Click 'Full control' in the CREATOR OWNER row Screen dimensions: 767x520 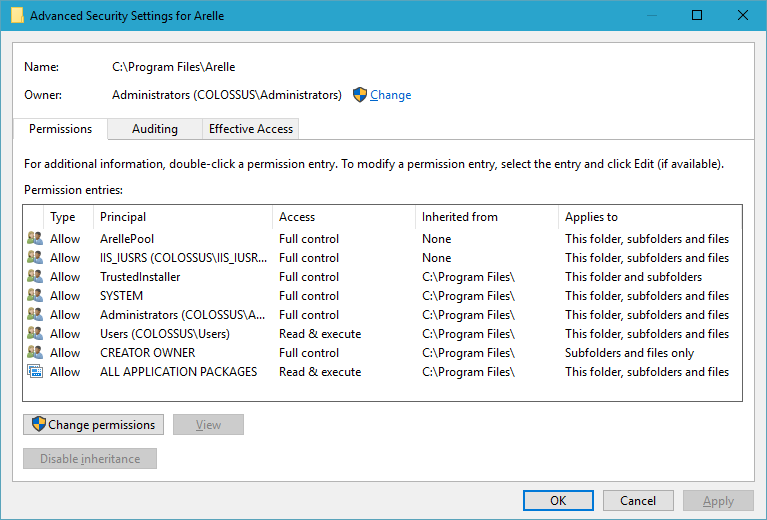pos(309,353)
